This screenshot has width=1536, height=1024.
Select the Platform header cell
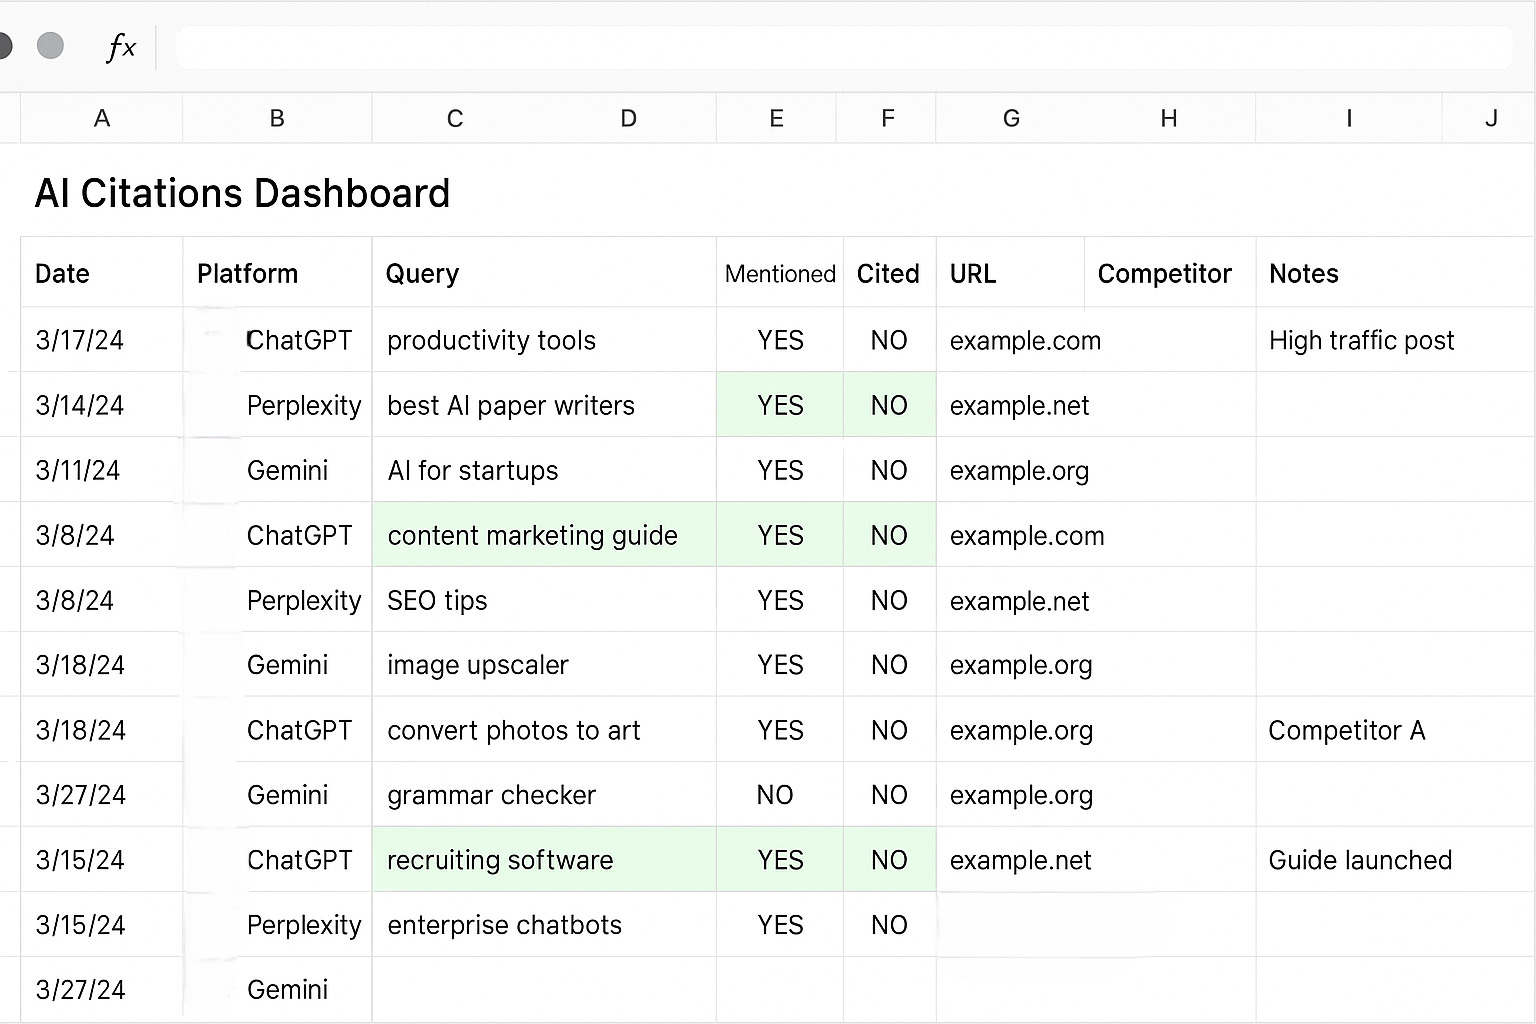point(277,273)
